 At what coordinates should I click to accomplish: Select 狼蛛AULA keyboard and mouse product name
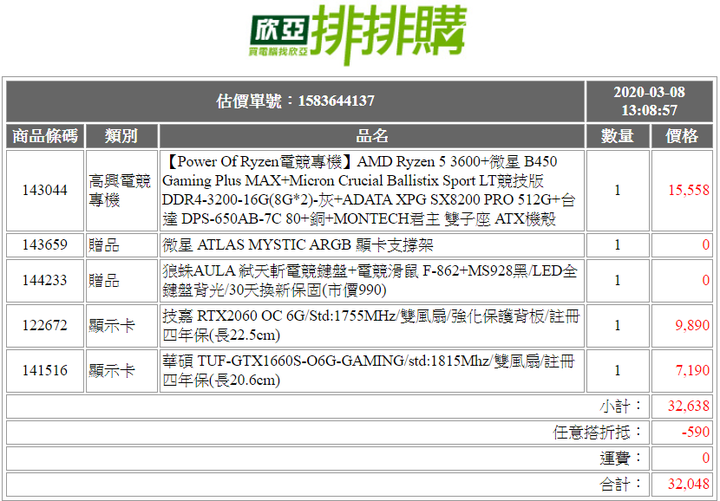(370, 280)
